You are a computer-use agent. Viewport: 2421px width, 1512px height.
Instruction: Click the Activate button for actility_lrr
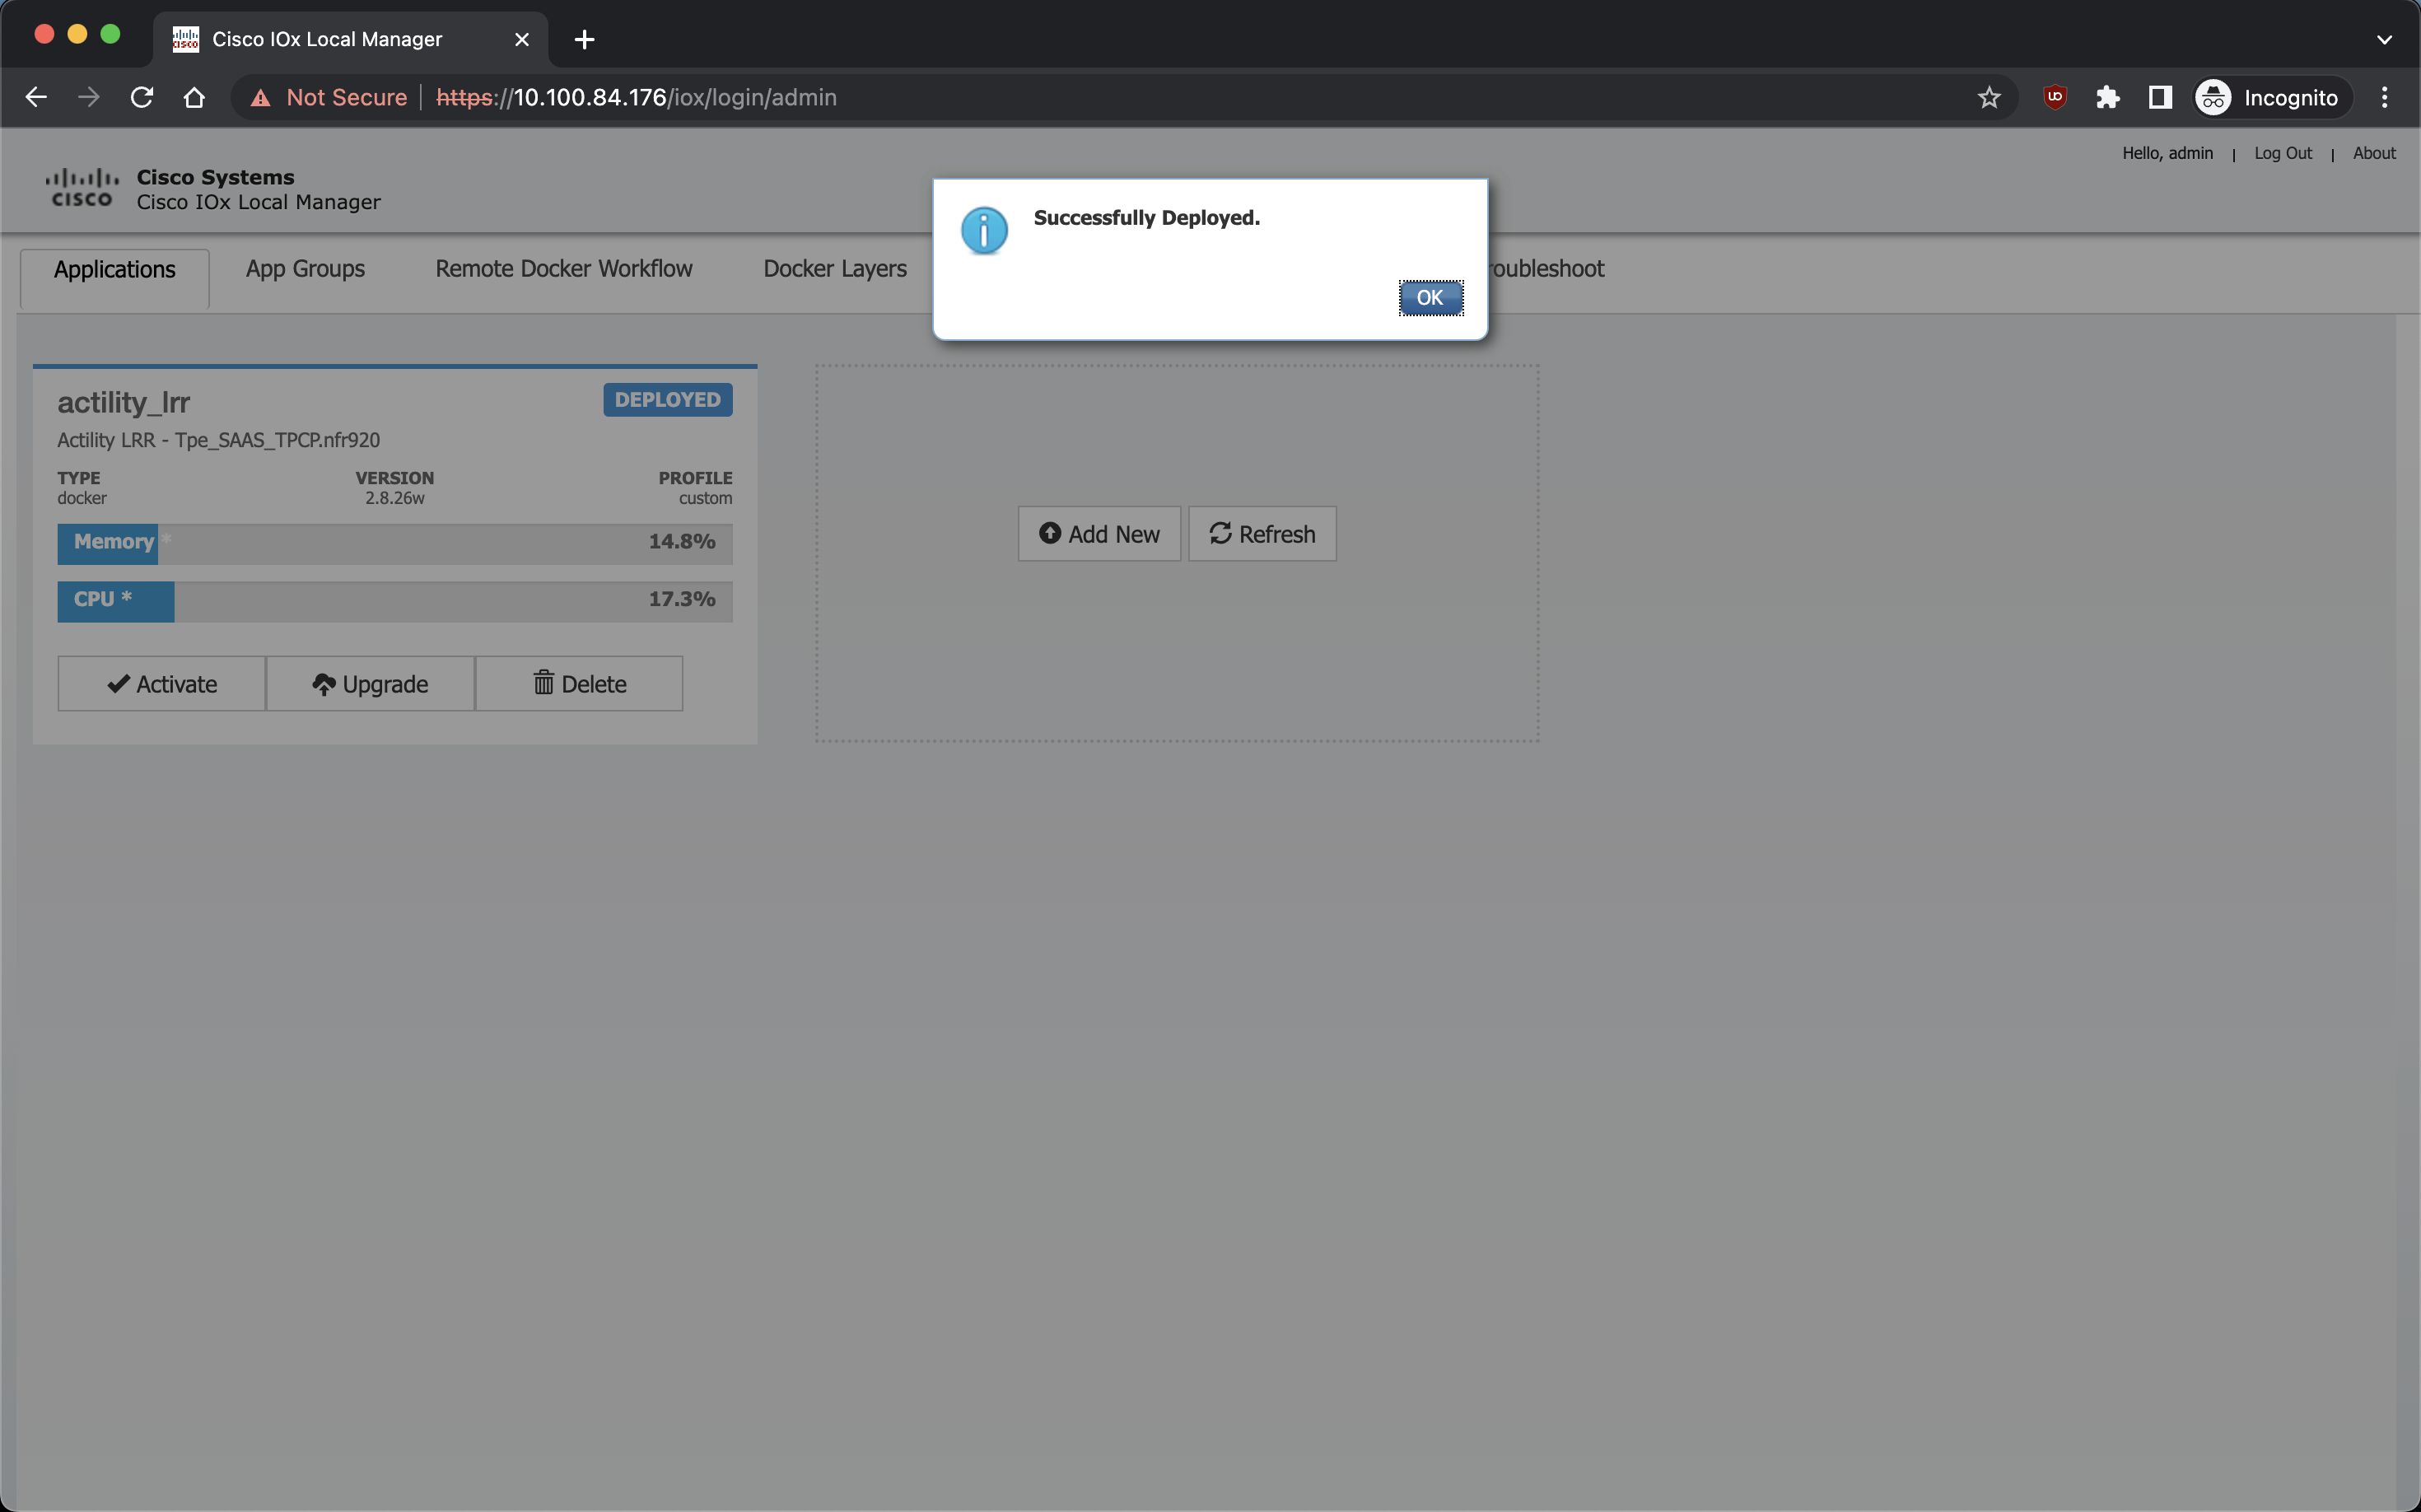click(x=162, y=684)
